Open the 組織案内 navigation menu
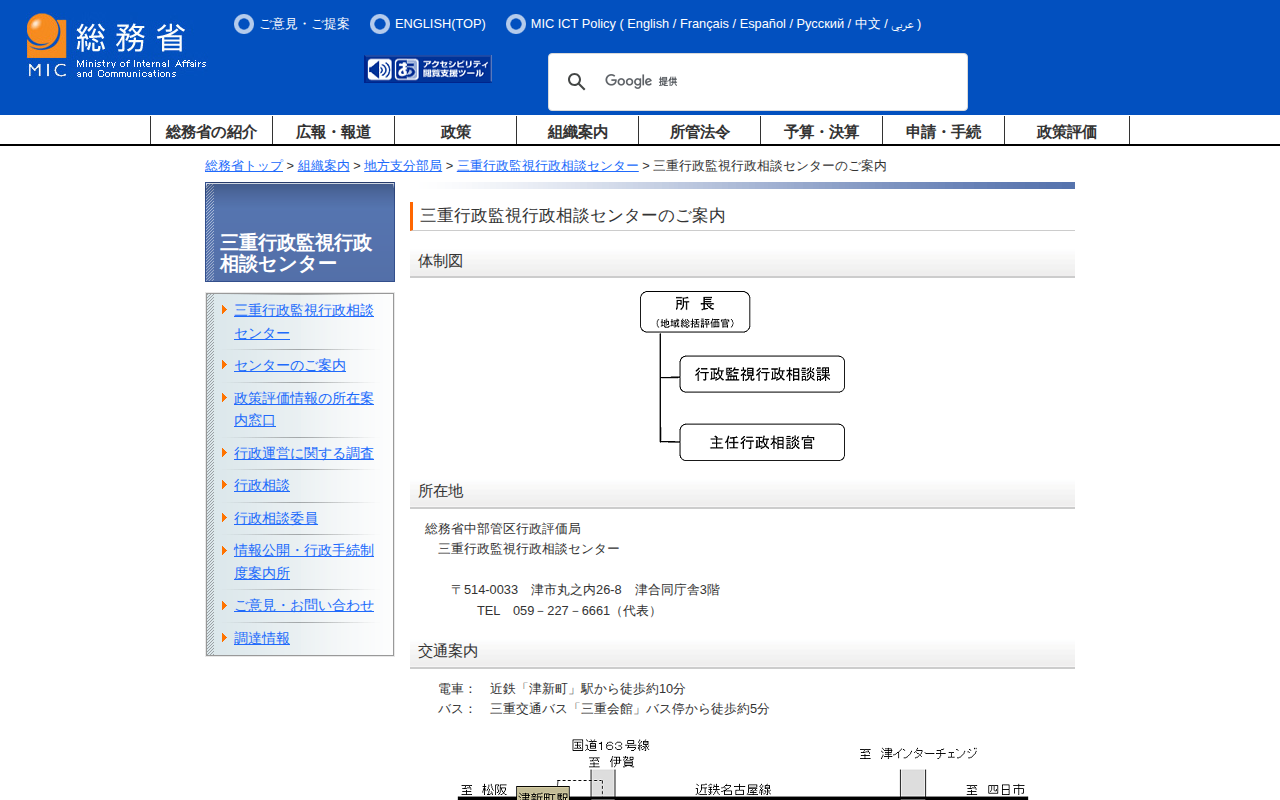This screenshot has height=800, width=1280. tap(577, 131)
